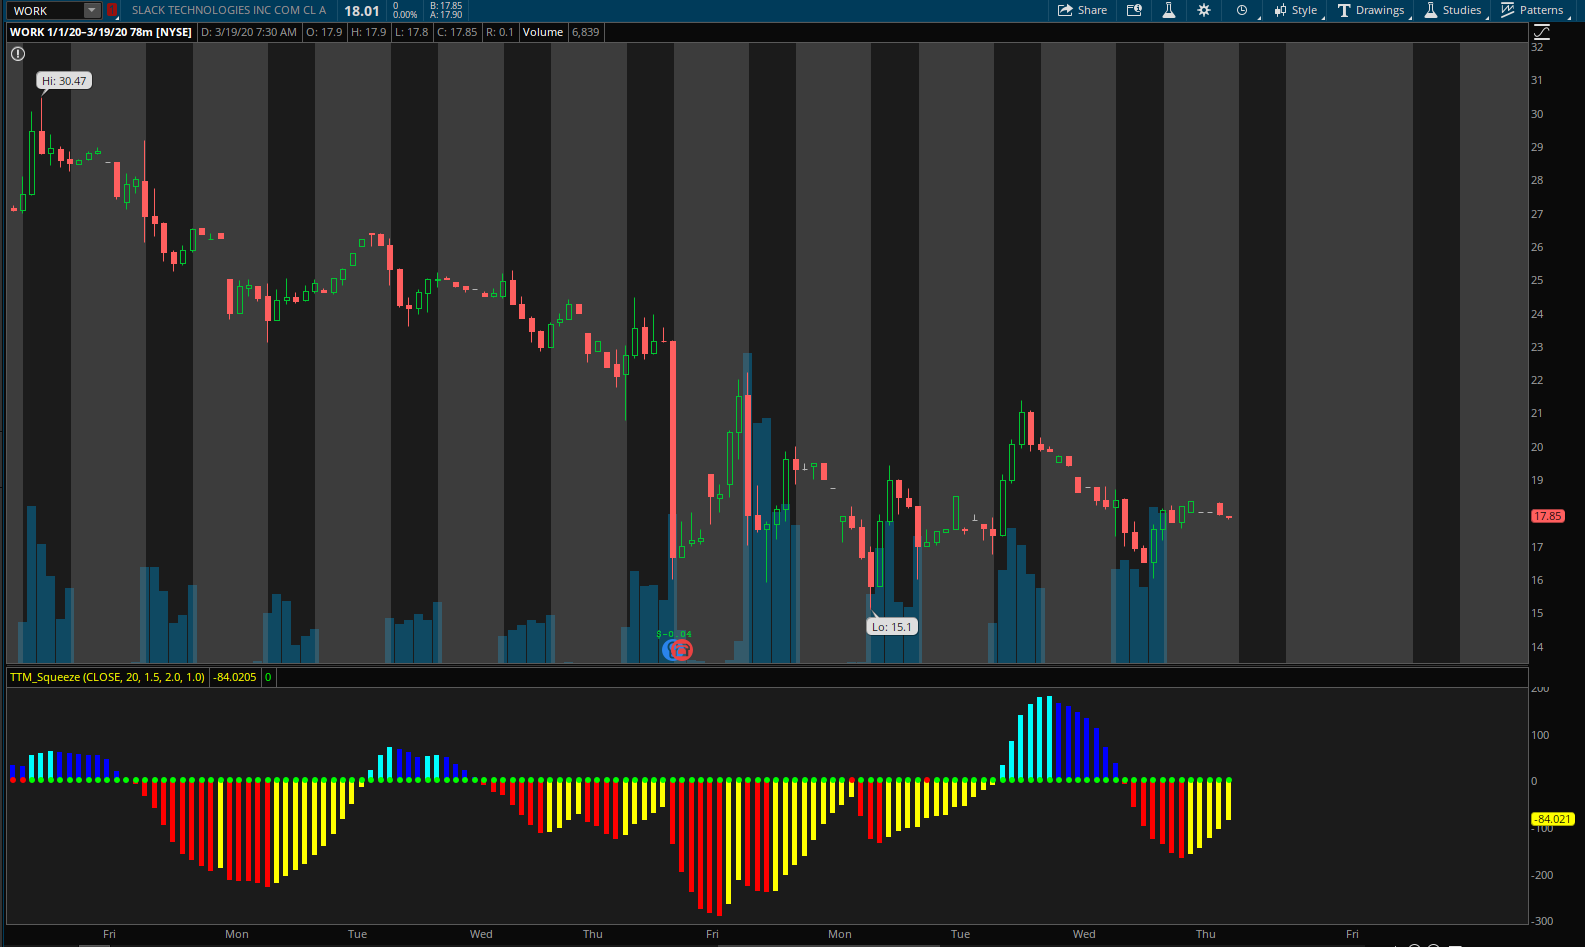Click the L: 17.8 low value
Screen dimensions: 1585x947
411,32
